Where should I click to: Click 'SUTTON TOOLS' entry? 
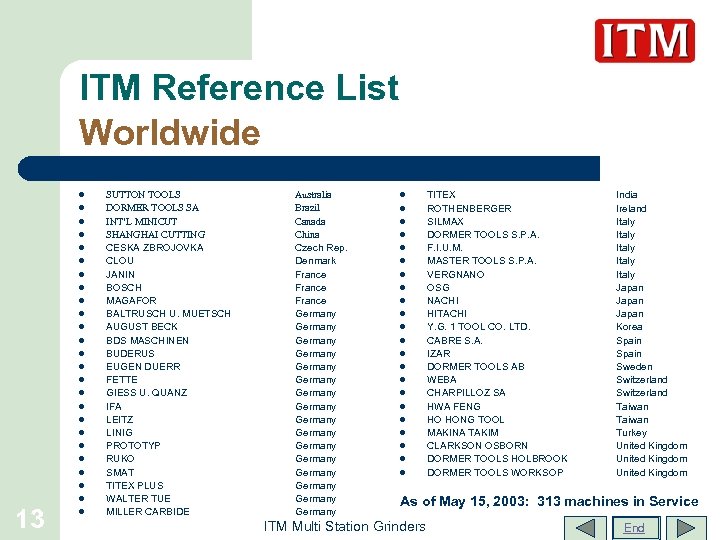pos(143,195)
